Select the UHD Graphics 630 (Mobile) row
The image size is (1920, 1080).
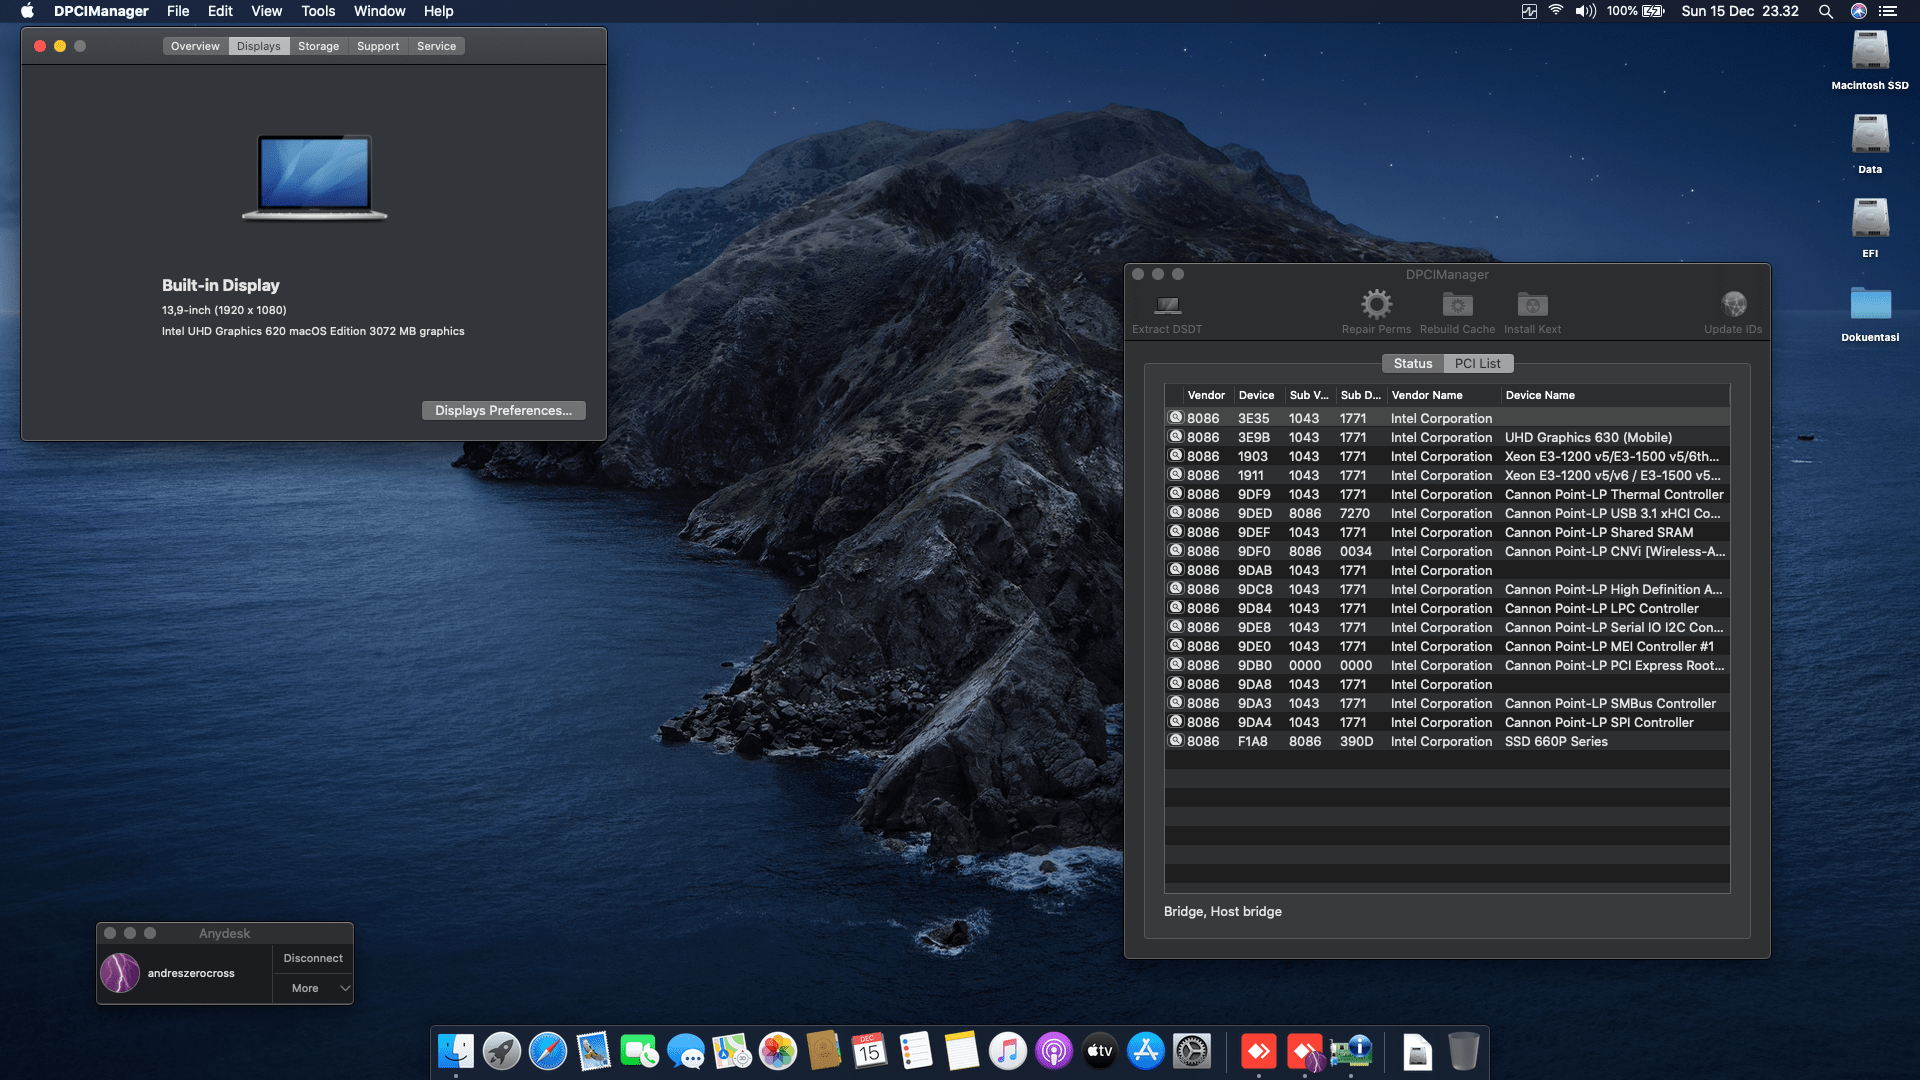pos(1447,437)
